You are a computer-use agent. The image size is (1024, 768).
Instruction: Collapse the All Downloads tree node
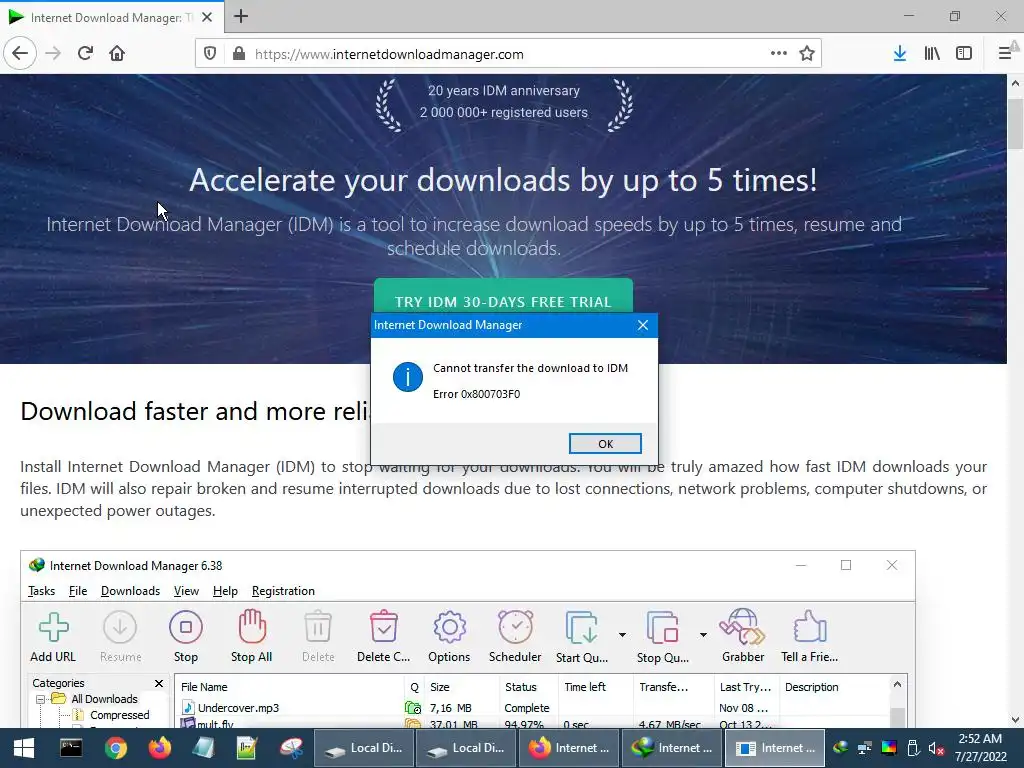40,699
